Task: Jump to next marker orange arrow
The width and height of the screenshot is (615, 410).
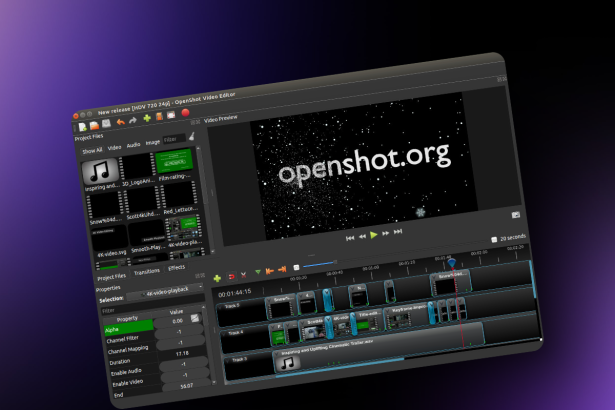Action: [282, 269]
